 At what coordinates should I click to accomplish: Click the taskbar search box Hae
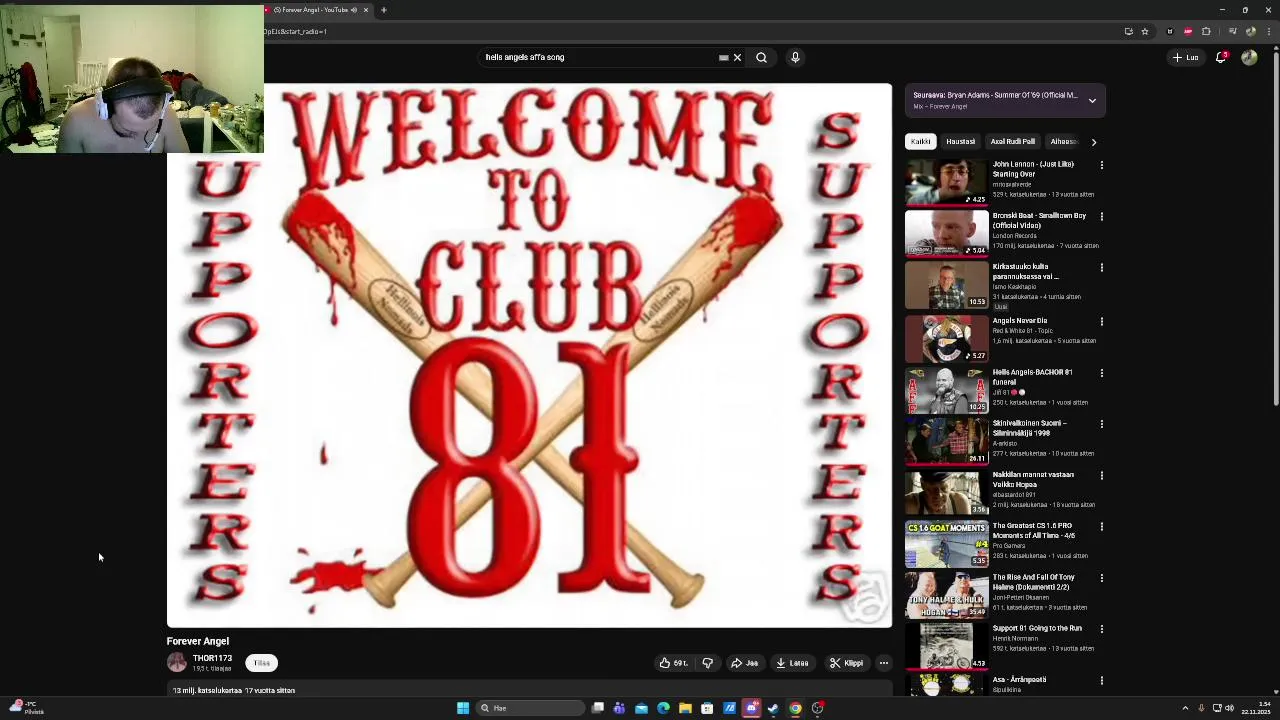(528, 708)
